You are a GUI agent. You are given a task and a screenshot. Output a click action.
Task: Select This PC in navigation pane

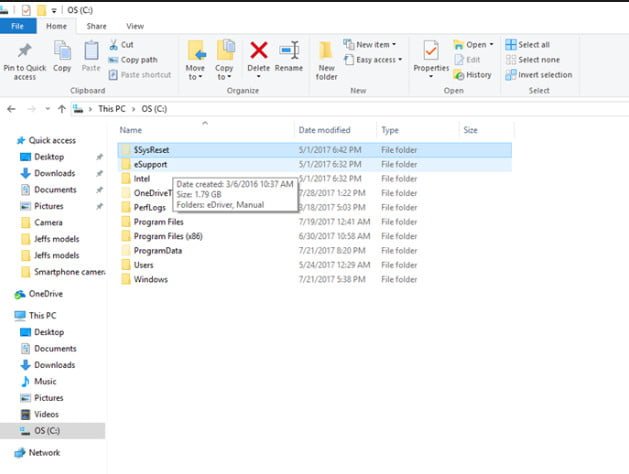tap(42, 316)
